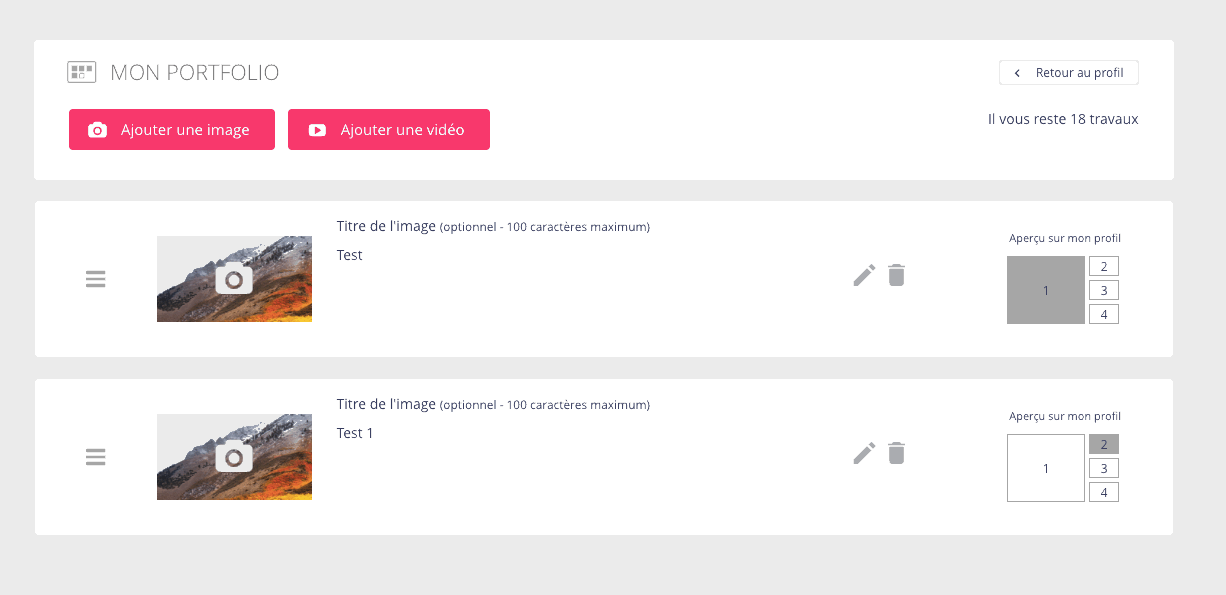Click the camera icon on Test 1 thumbnail
The width and height of the screenshot is (1226, 595).
click(234, 457)
